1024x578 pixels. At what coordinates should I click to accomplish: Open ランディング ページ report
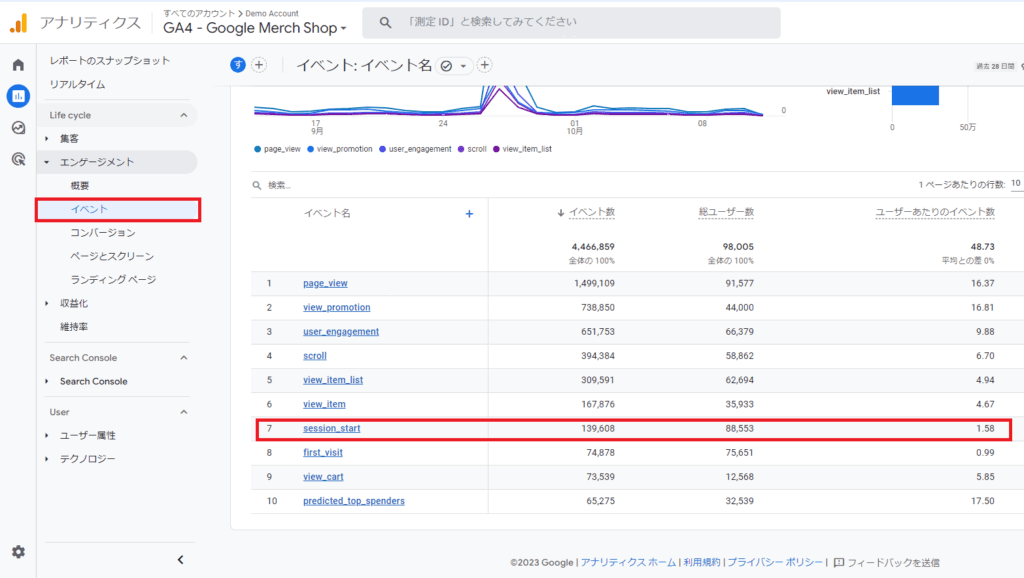[x=113, y=280]
